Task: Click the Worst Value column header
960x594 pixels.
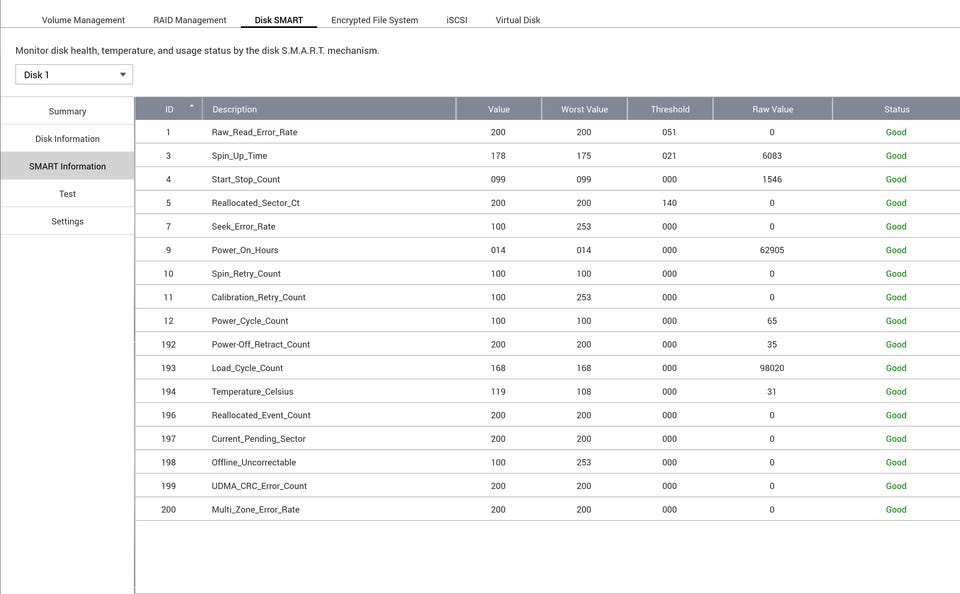Action: click(x=584, y=109)
